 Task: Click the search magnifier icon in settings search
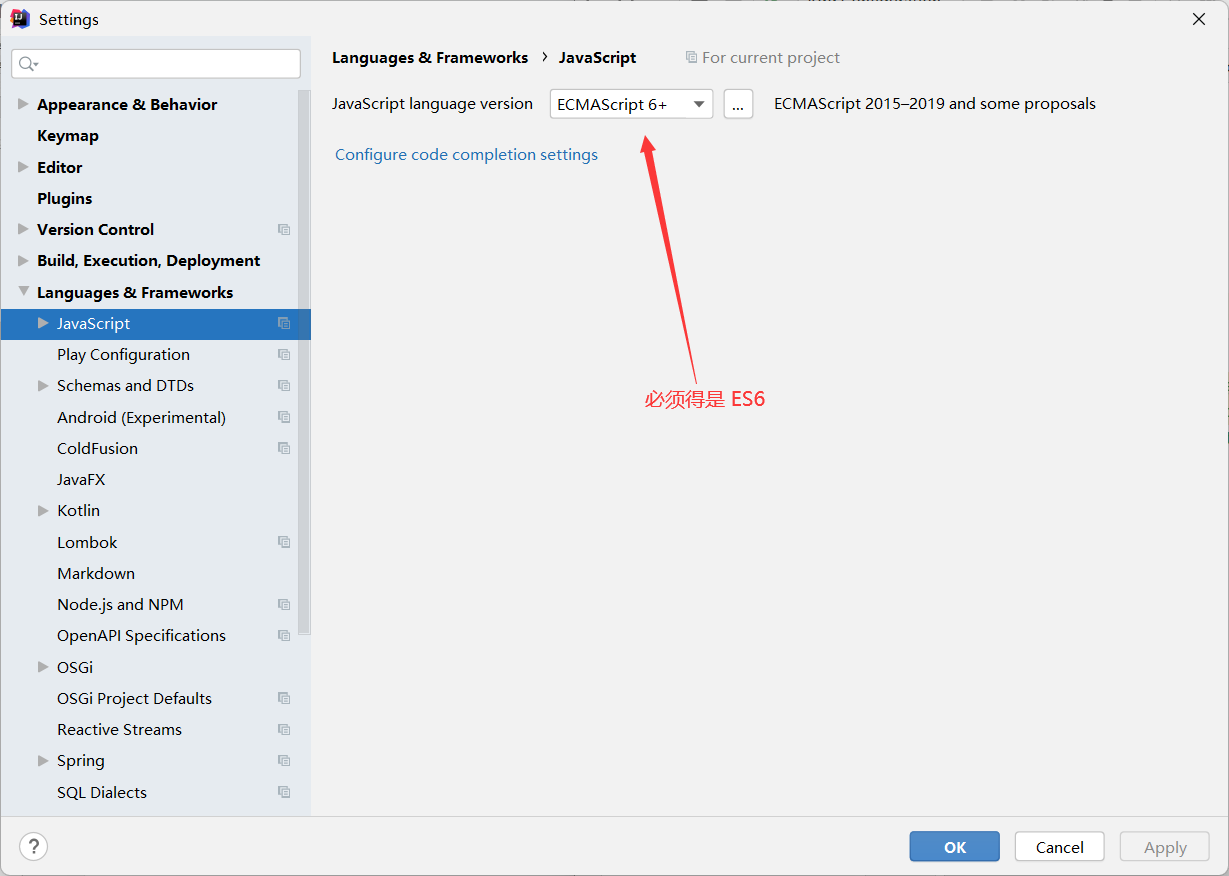pyautogui.click(x=27, y=64)
